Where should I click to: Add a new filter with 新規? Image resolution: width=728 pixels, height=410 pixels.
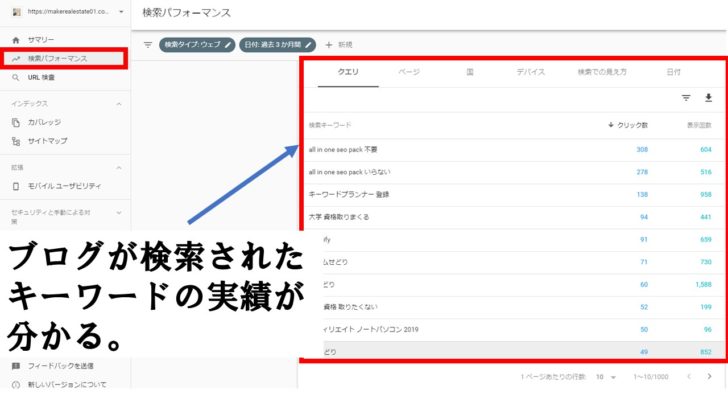338,45
